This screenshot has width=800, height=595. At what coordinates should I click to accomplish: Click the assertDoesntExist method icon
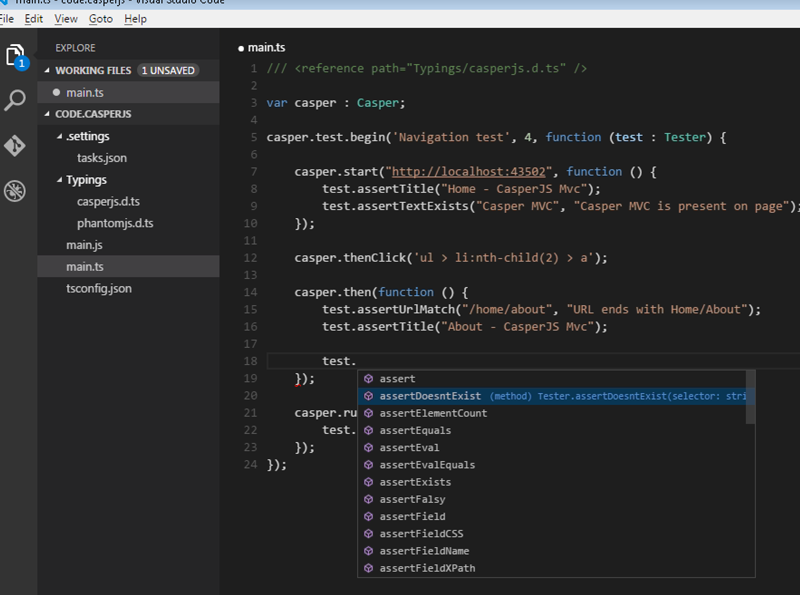click(368, 396)
